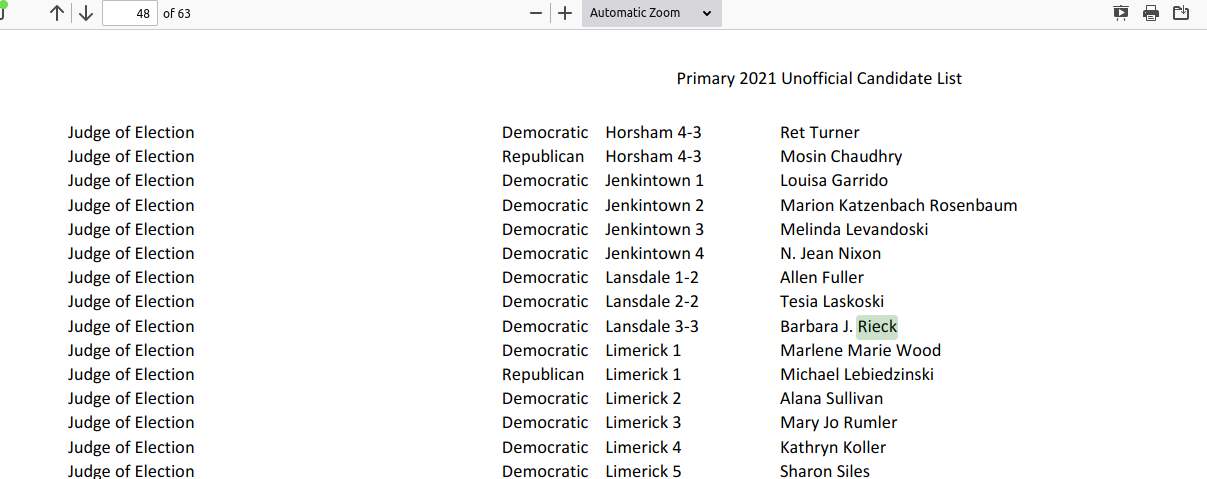The image size is (1207, 479).
Task: Select the candidate name Louisa Garrido
Action: coord(834,181)
